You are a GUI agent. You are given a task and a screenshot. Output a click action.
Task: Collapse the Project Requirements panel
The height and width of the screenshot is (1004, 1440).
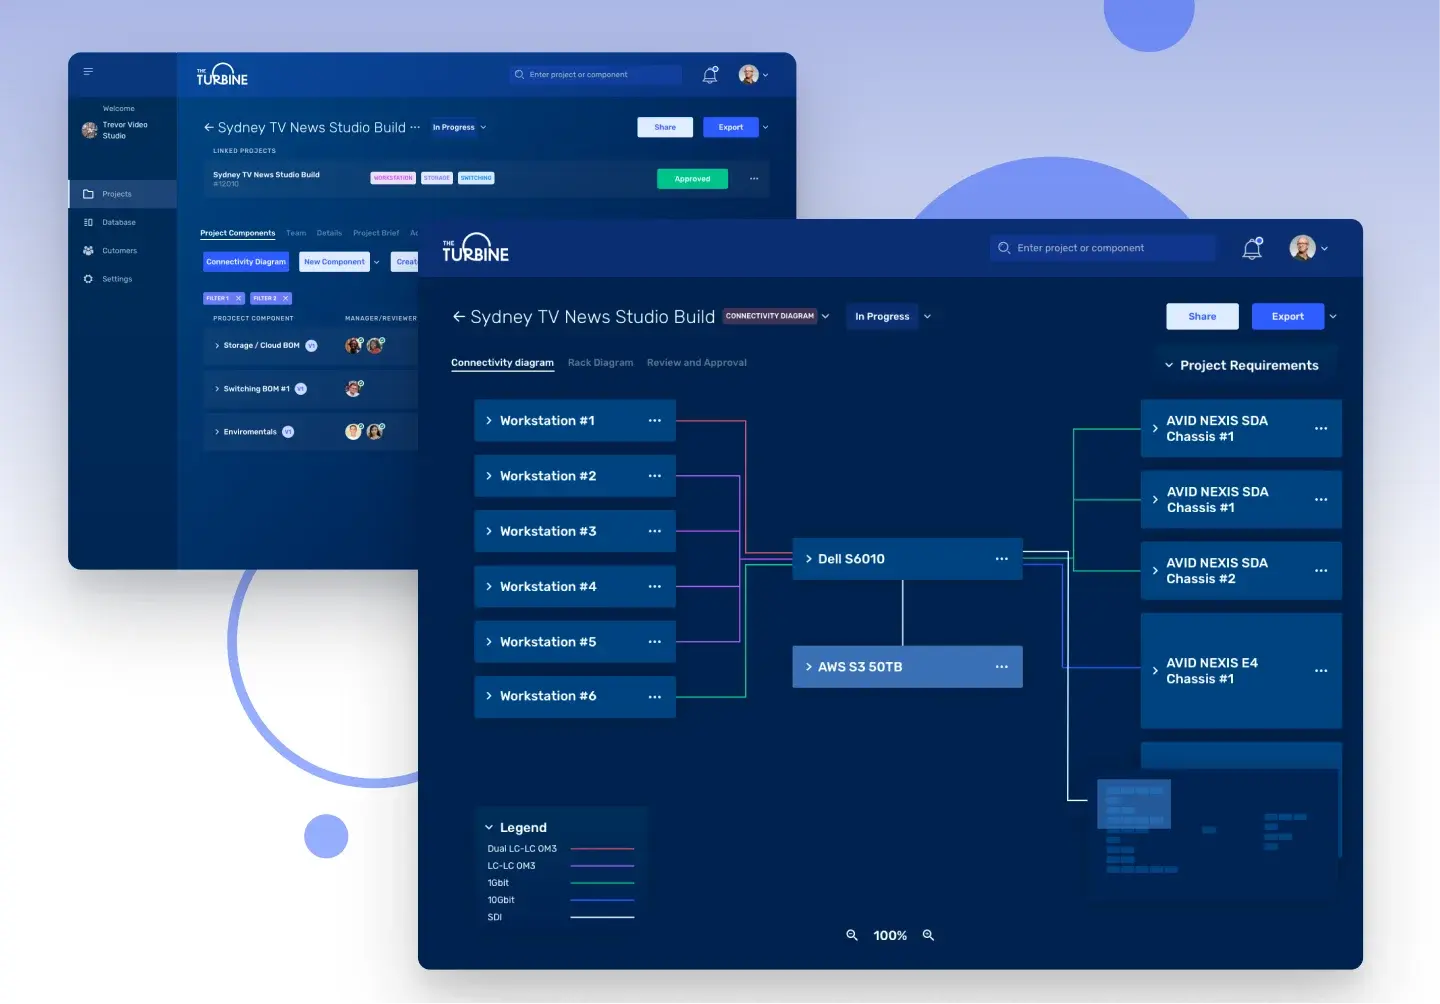click(1169, 366)
